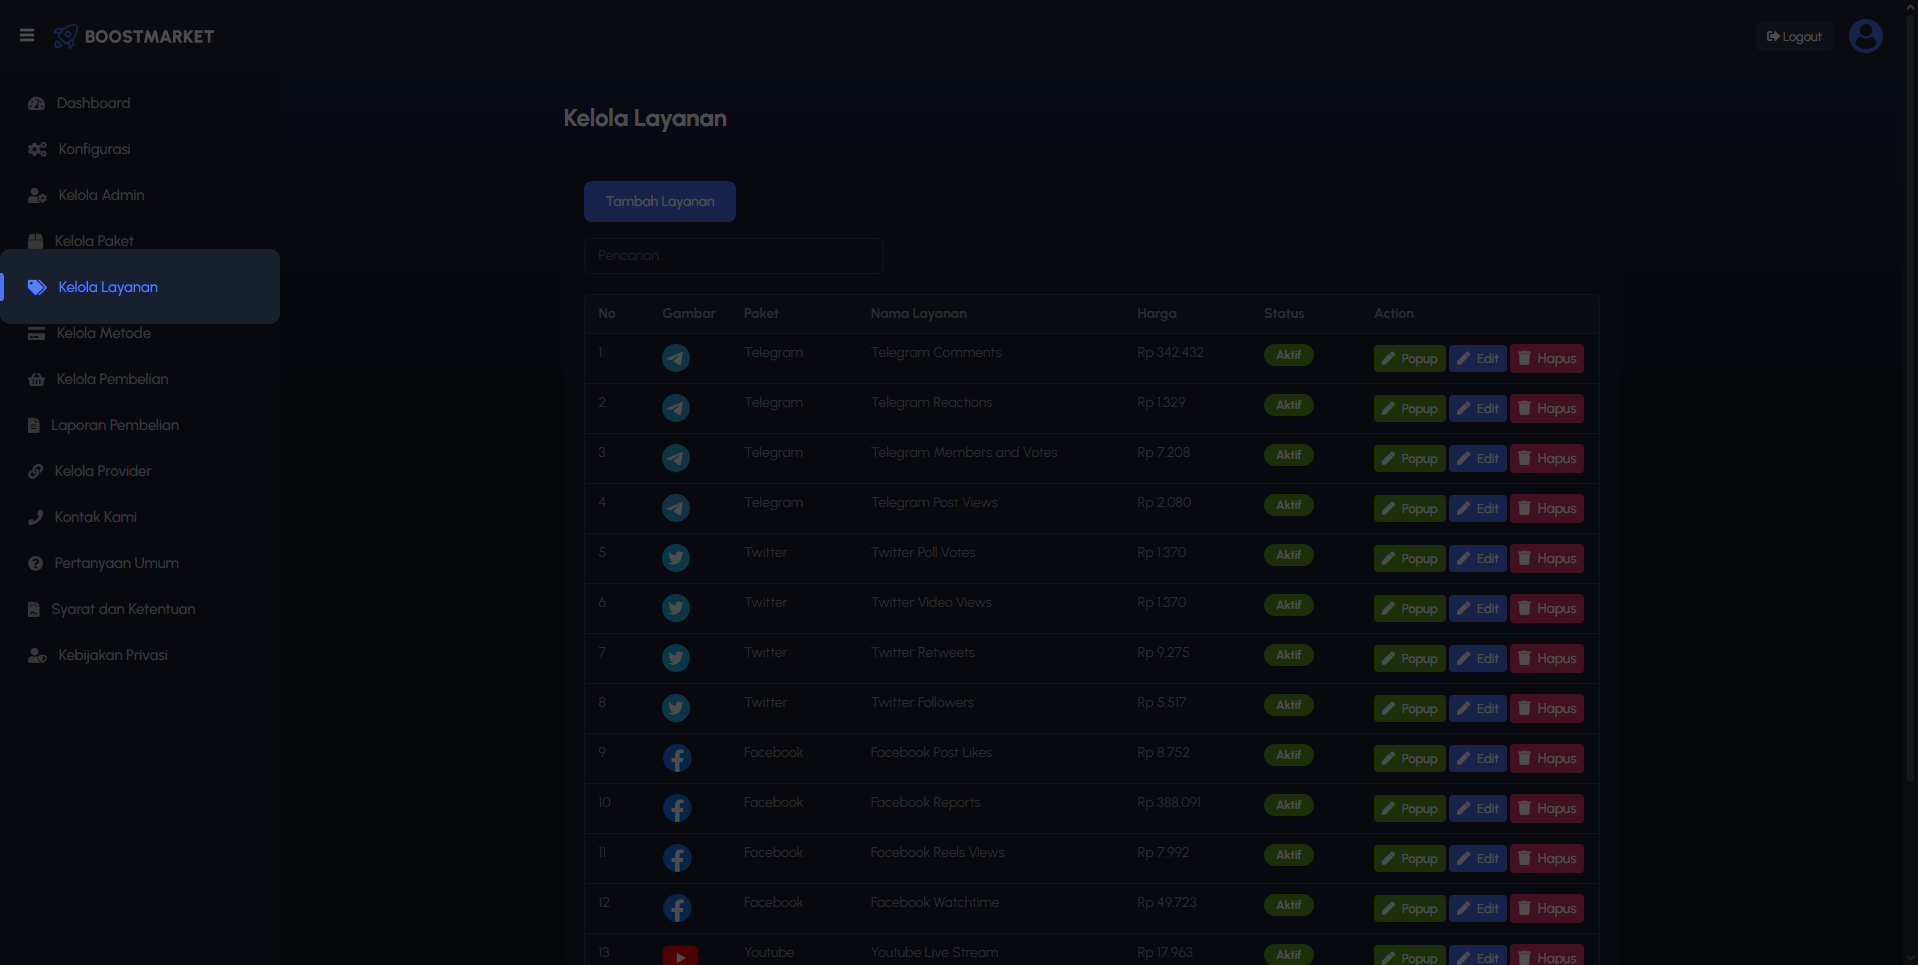
Task: Open Popup for Facebook Reels Views
Action: (x=1409, y=858)
